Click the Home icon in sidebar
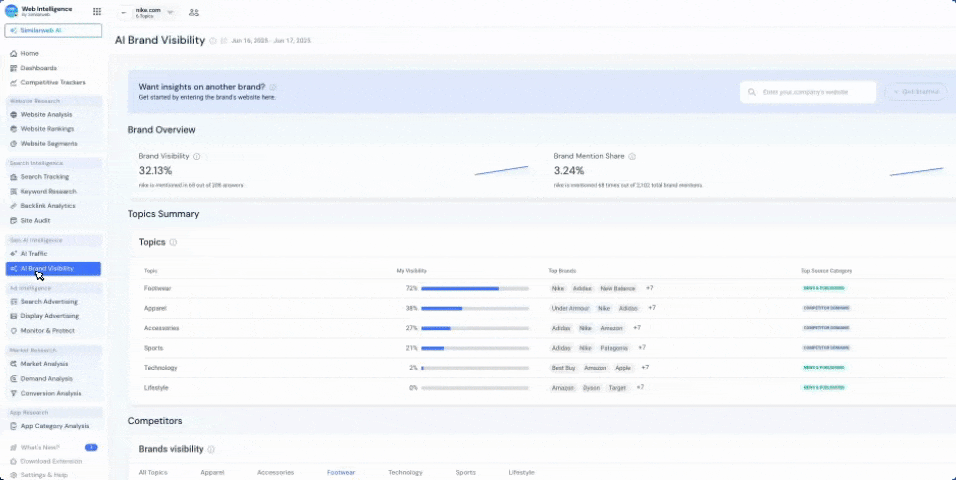 13,53
